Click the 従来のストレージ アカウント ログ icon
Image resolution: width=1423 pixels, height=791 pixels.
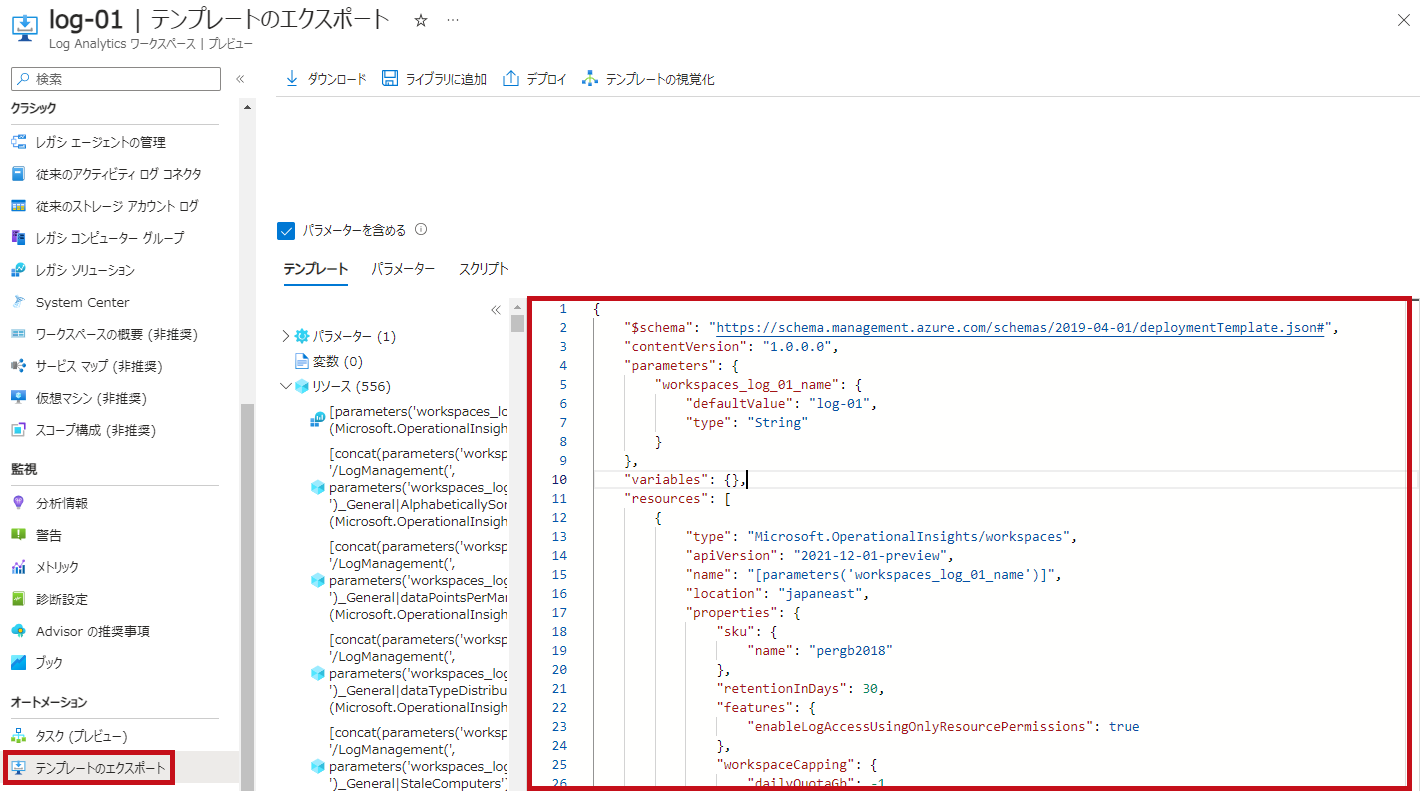coord(18,206)
